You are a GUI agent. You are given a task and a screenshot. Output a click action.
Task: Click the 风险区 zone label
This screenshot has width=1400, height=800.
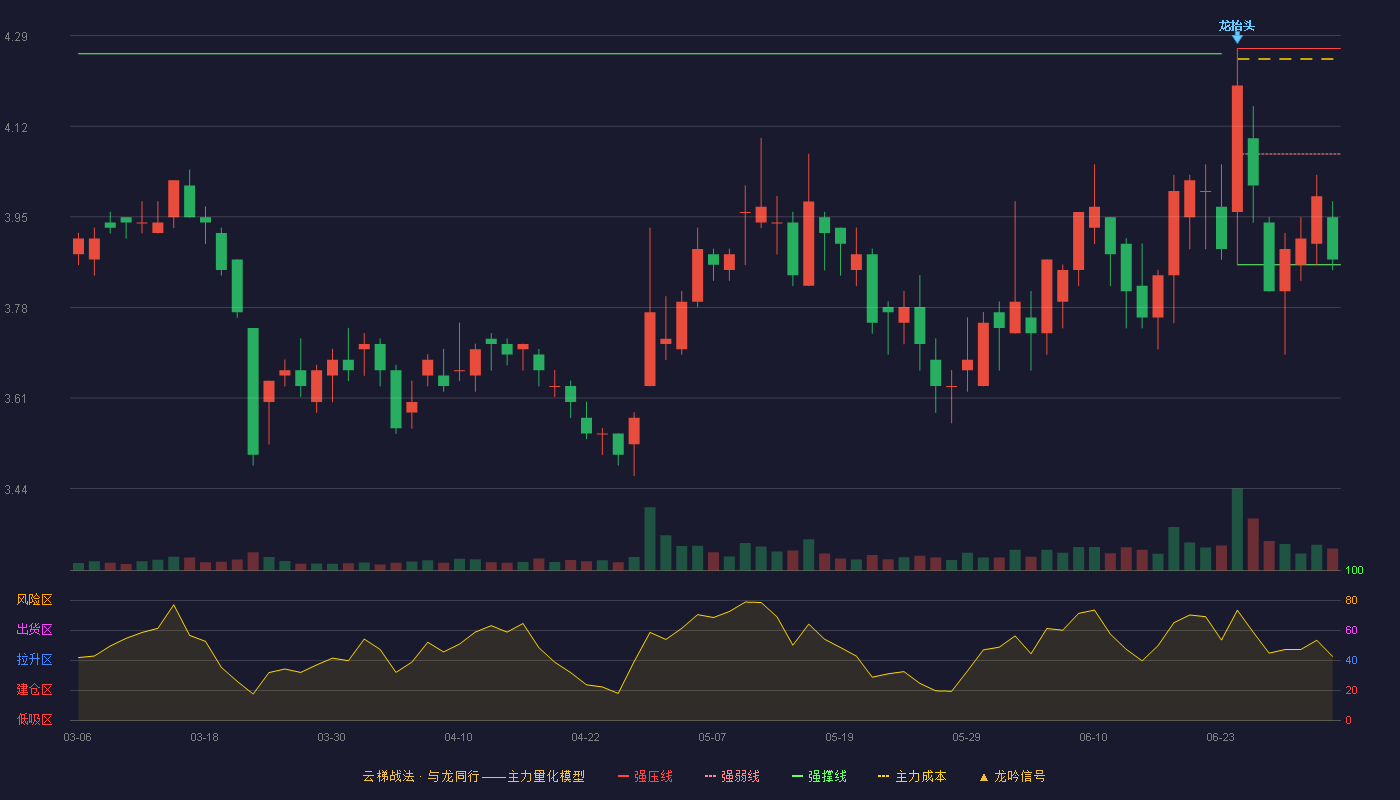(34, 600)
